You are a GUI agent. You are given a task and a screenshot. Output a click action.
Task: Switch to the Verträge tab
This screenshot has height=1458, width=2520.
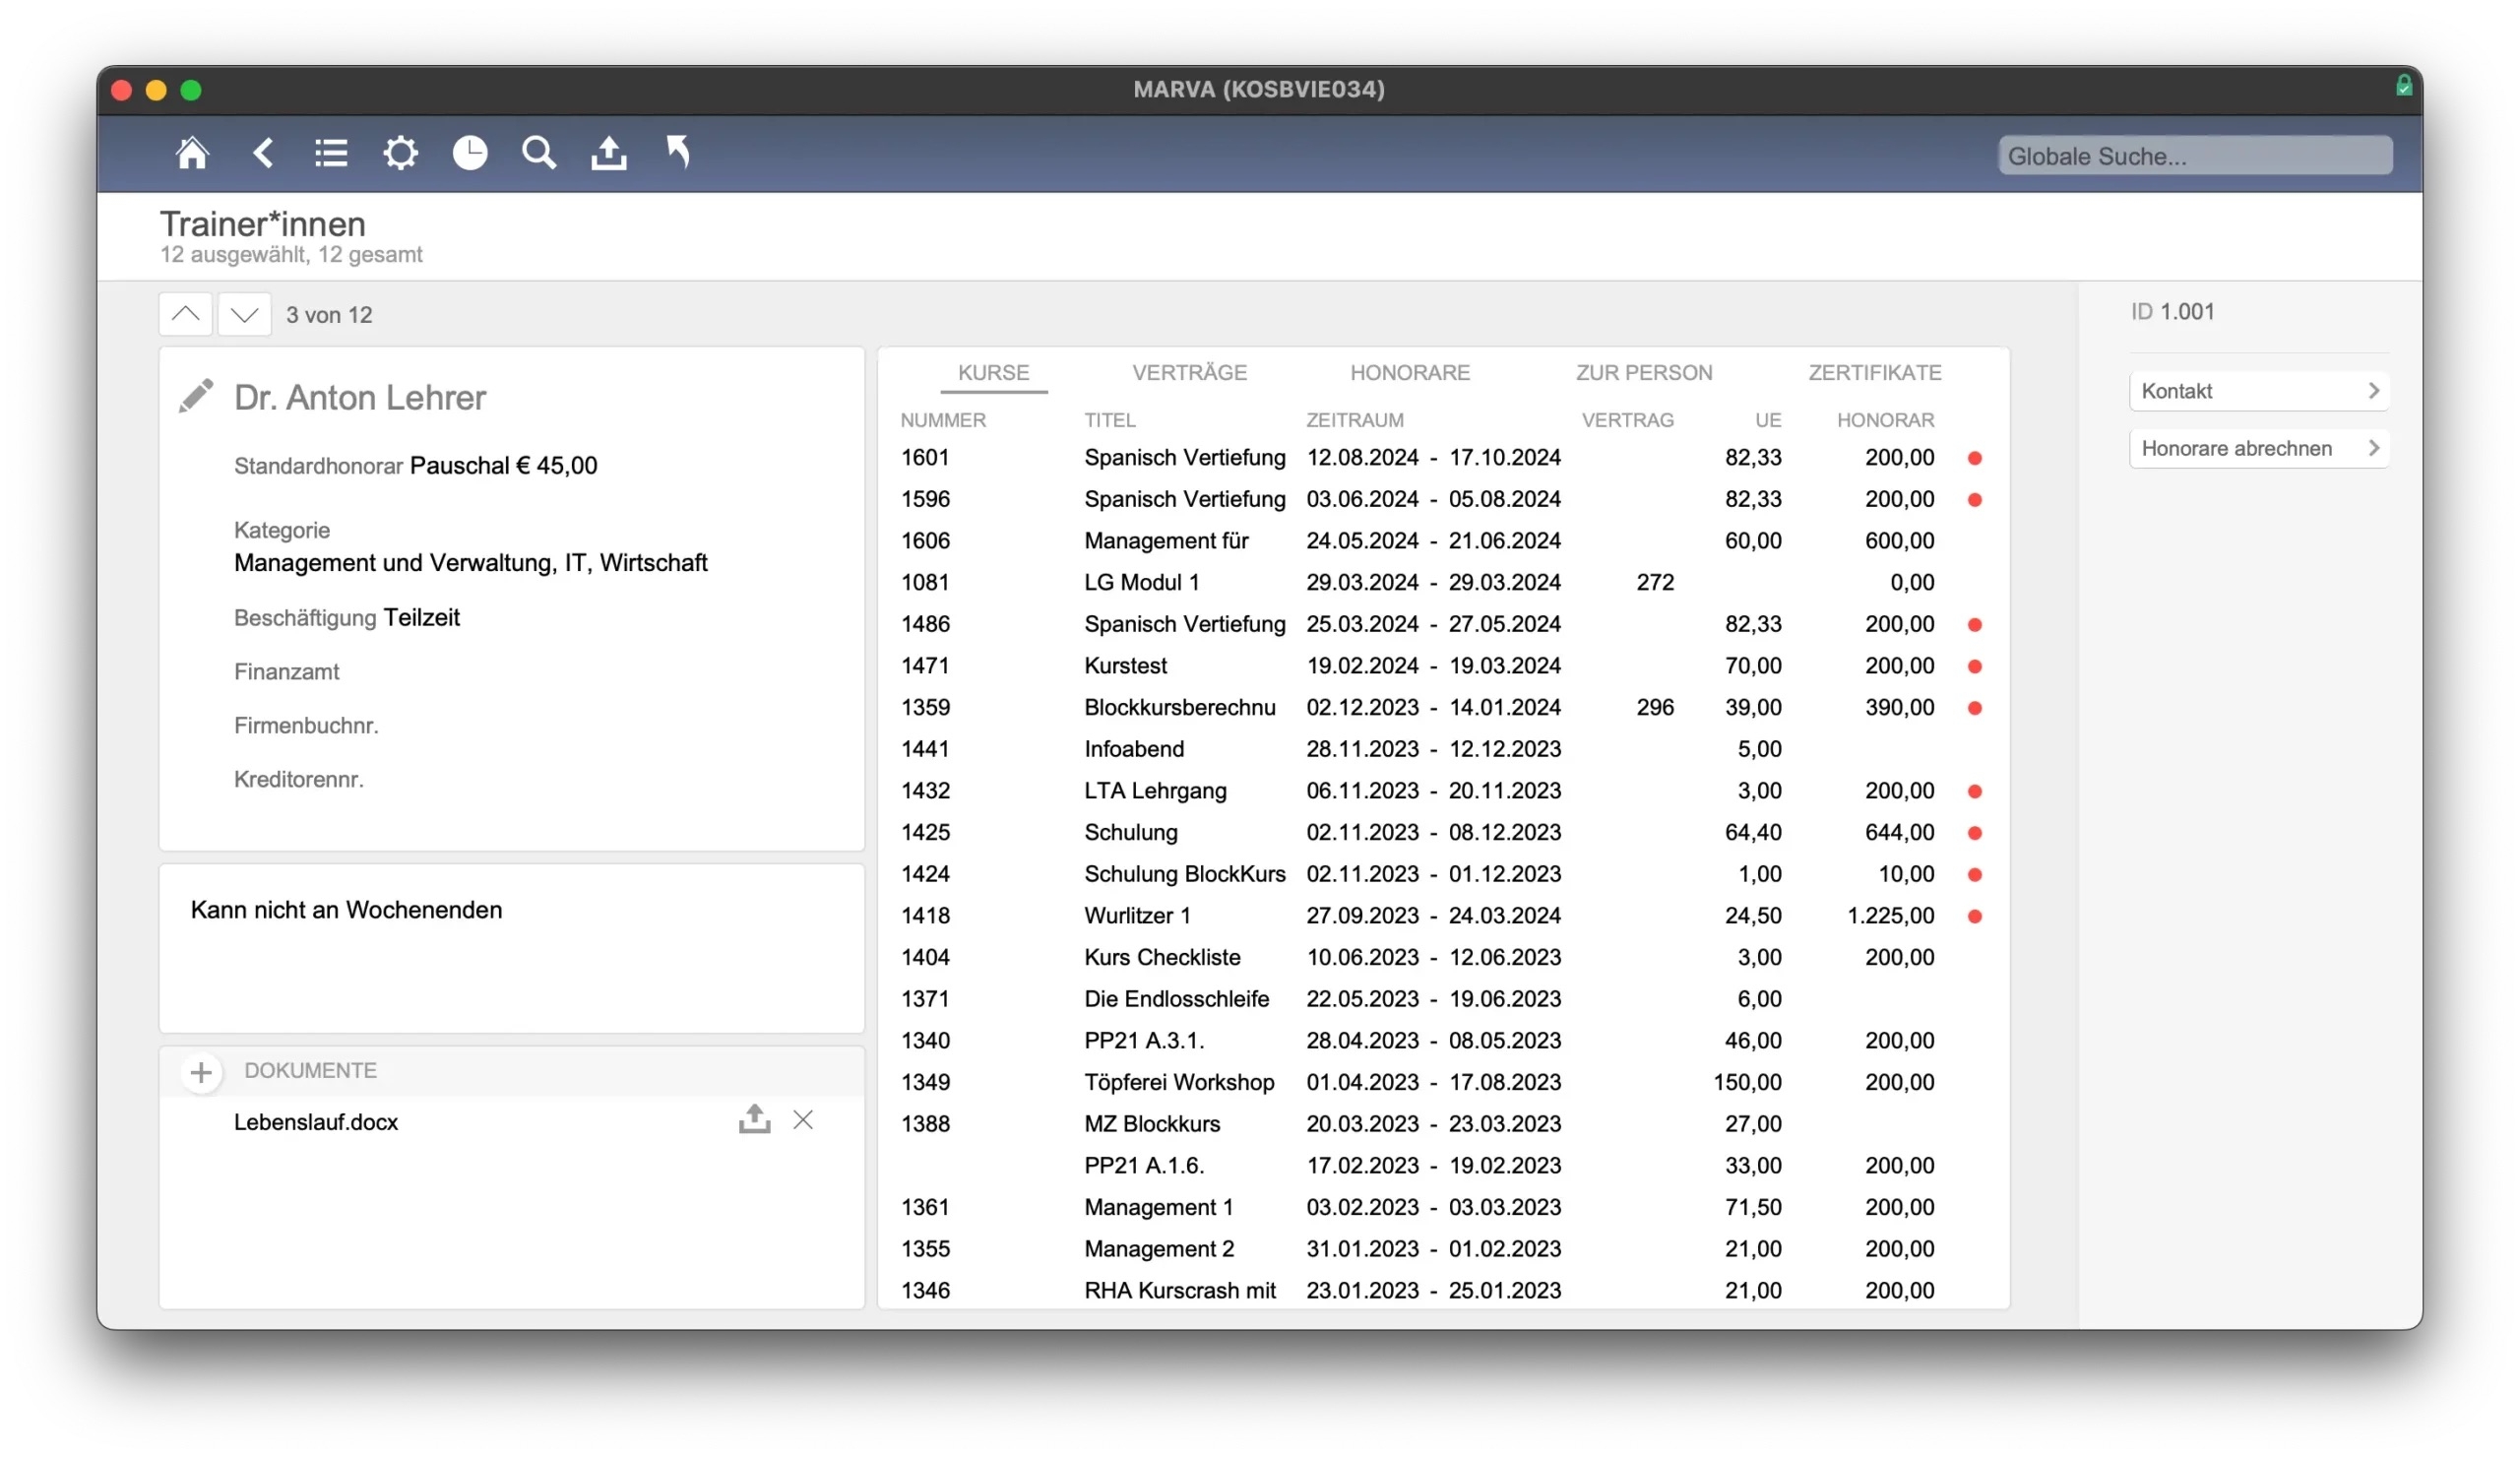click(x=1189, y=373)
